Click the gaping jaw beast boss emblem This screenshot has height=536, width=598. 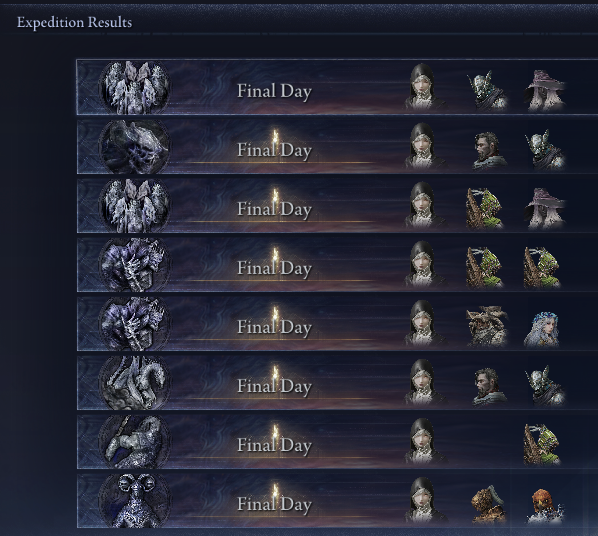pyautogui.click(x=134, y=147)
